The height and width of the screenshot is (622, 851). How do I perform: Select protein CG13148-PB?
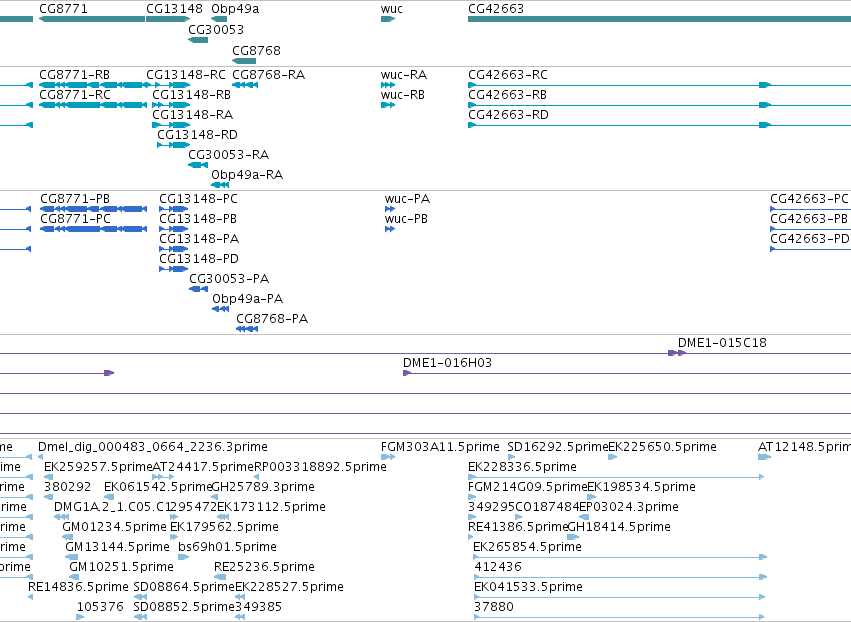click(198, 219)
